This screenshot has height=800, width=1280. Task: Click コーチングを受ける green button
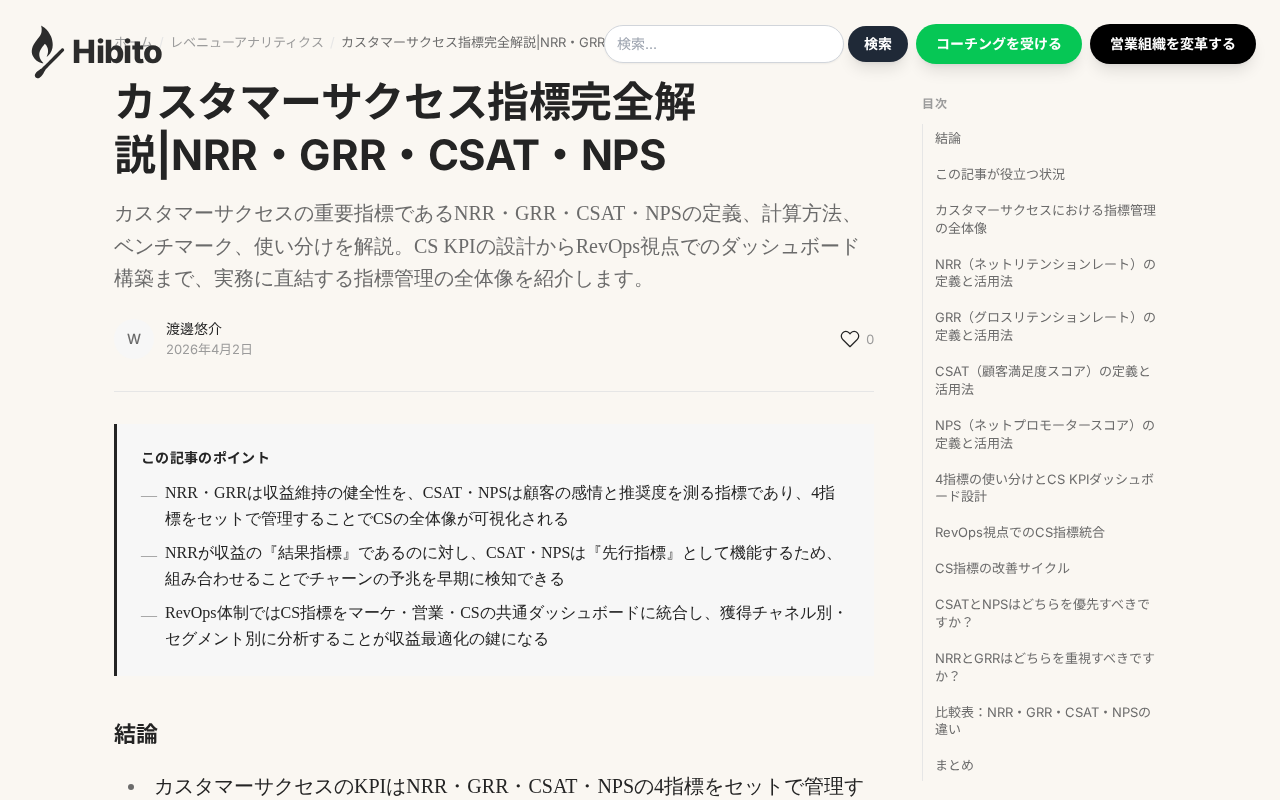point(999,44)
